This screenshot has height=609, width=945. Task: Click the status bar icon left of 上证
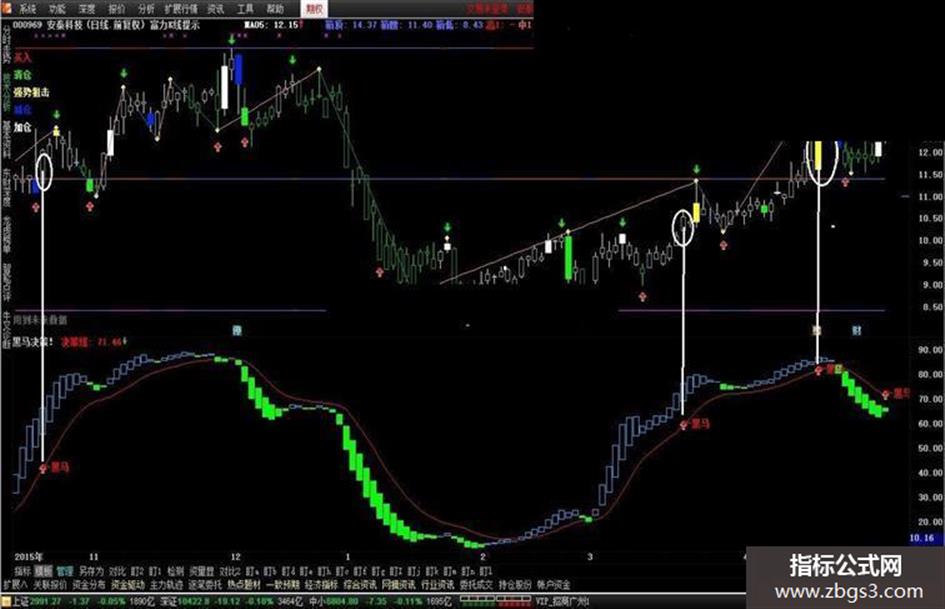click(x=7, y=601)
